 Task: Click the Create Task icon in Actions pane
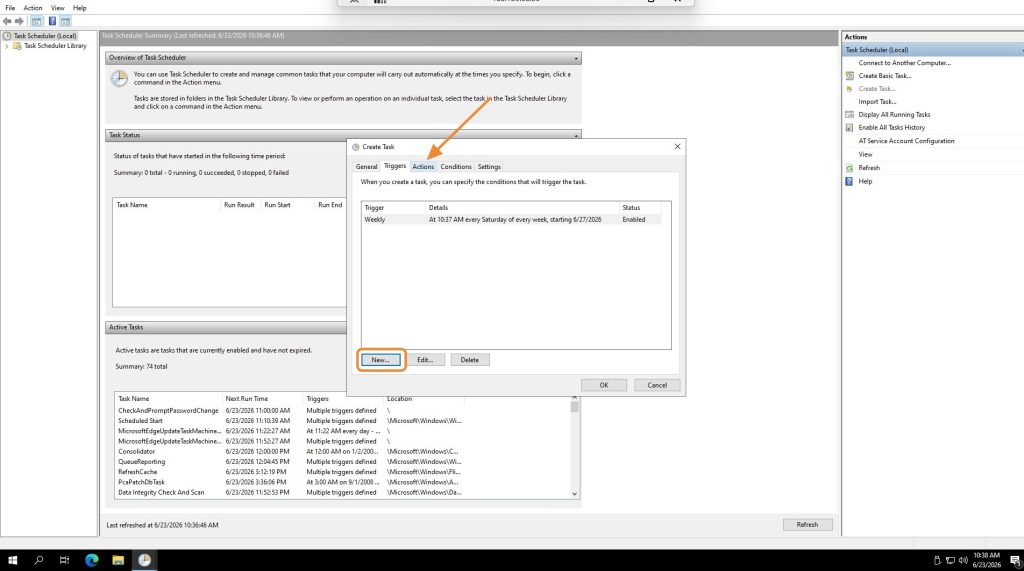point(850,89)
